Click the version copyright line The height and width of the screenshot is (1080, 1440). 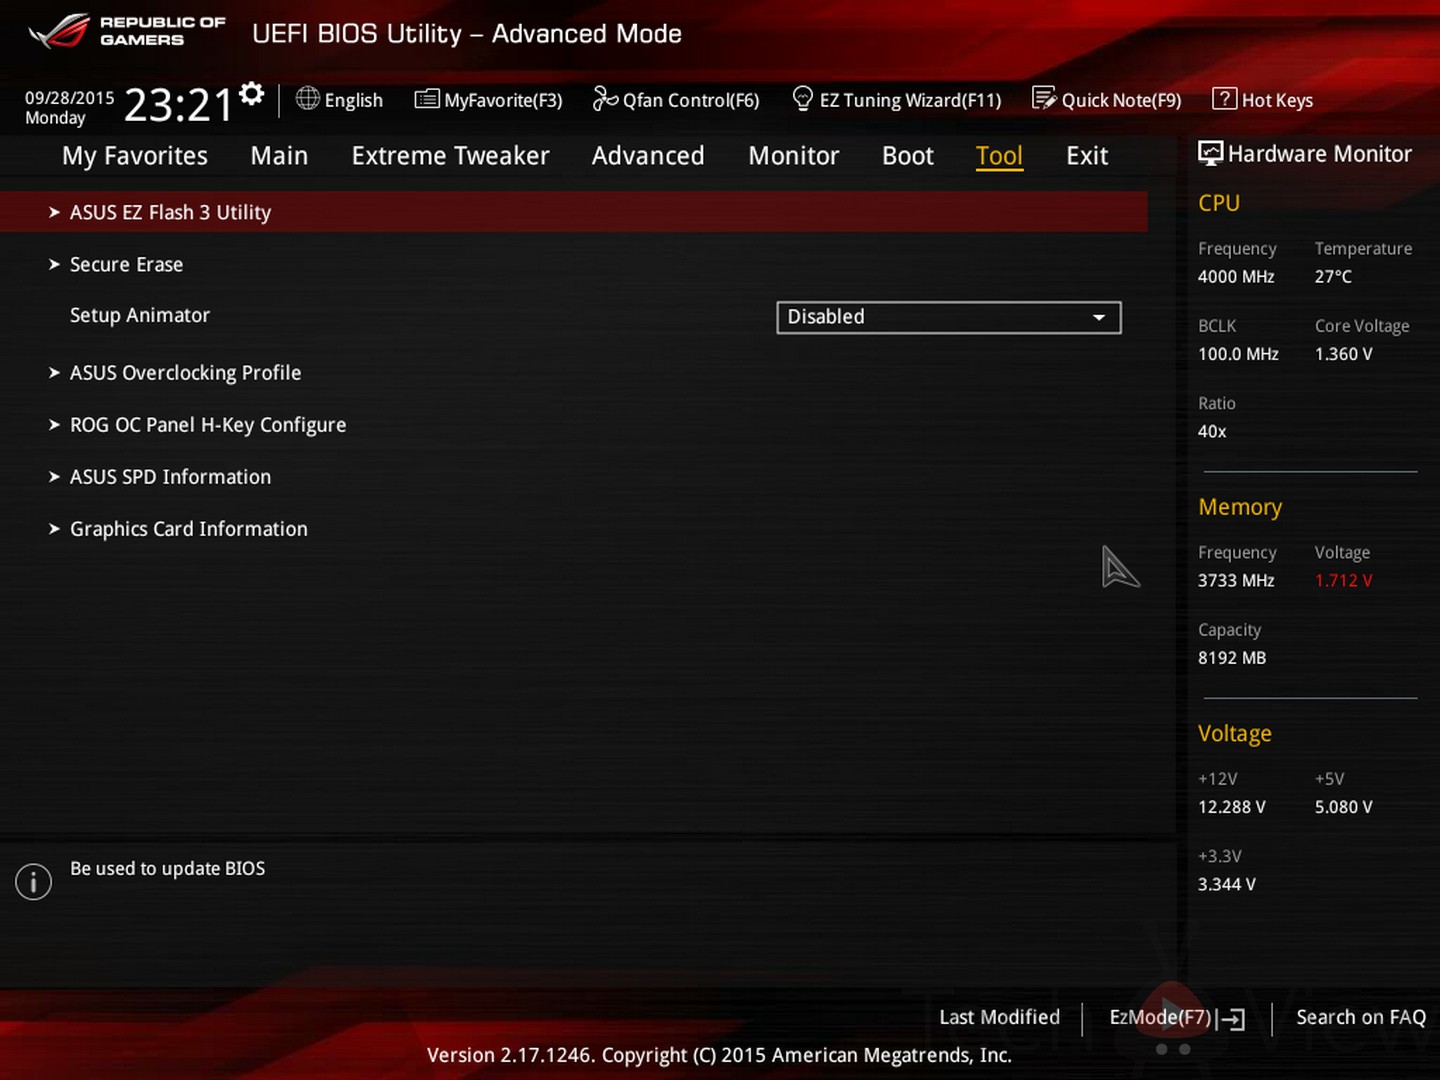(719, 1055)
